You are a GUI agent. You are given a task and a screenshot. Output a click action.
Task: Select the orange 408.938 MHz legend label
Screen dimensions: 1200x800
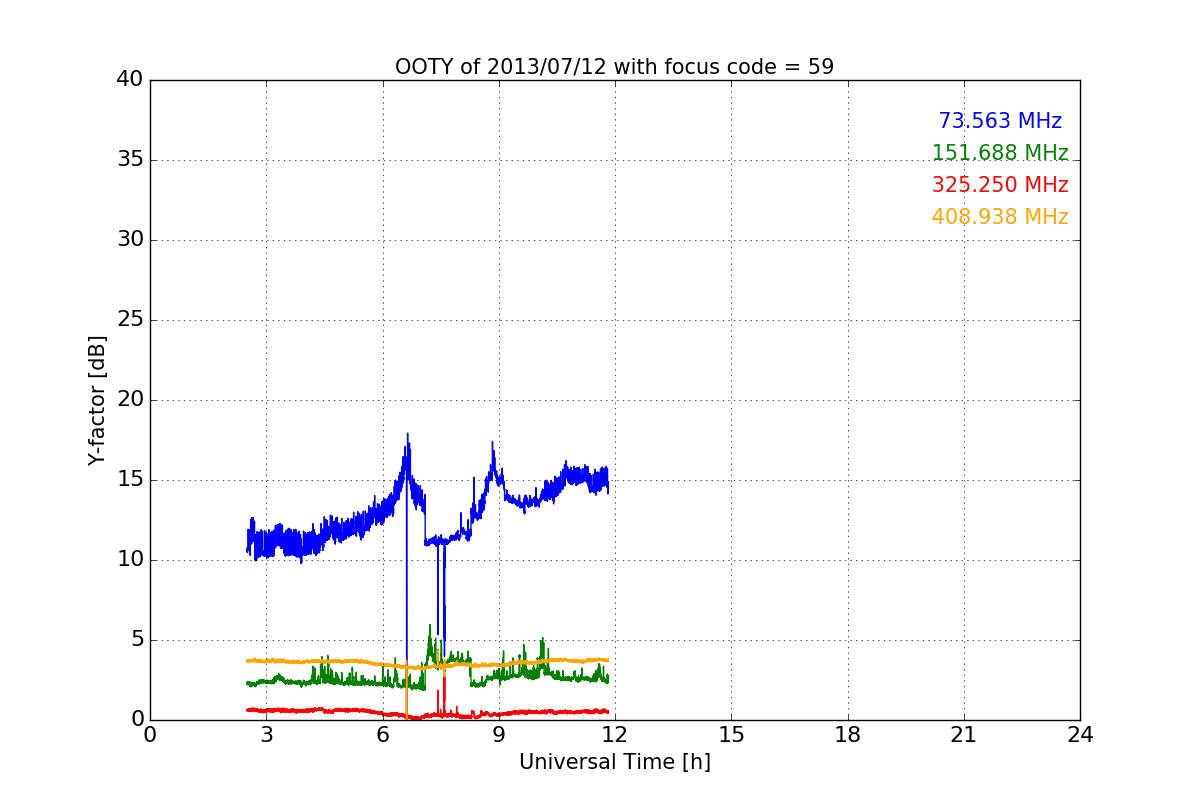[x=1000, y=217]
